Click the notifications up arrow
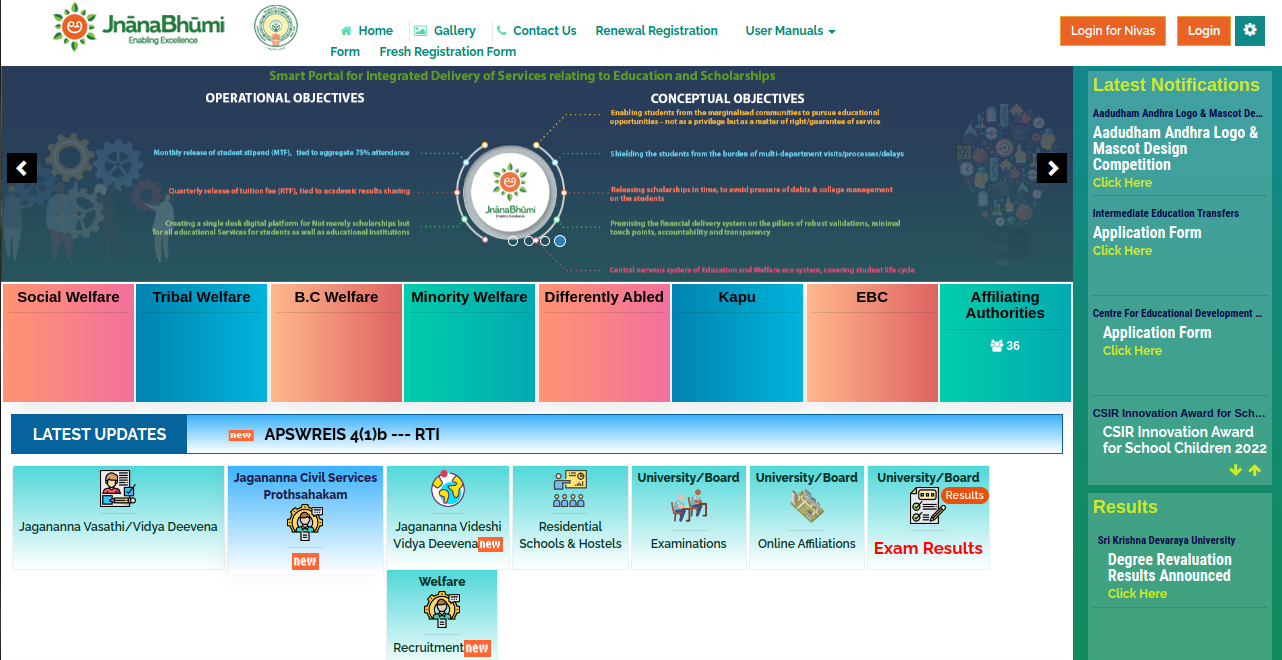This screenshot has height=660, width=1282. [x=1255, y=470]
